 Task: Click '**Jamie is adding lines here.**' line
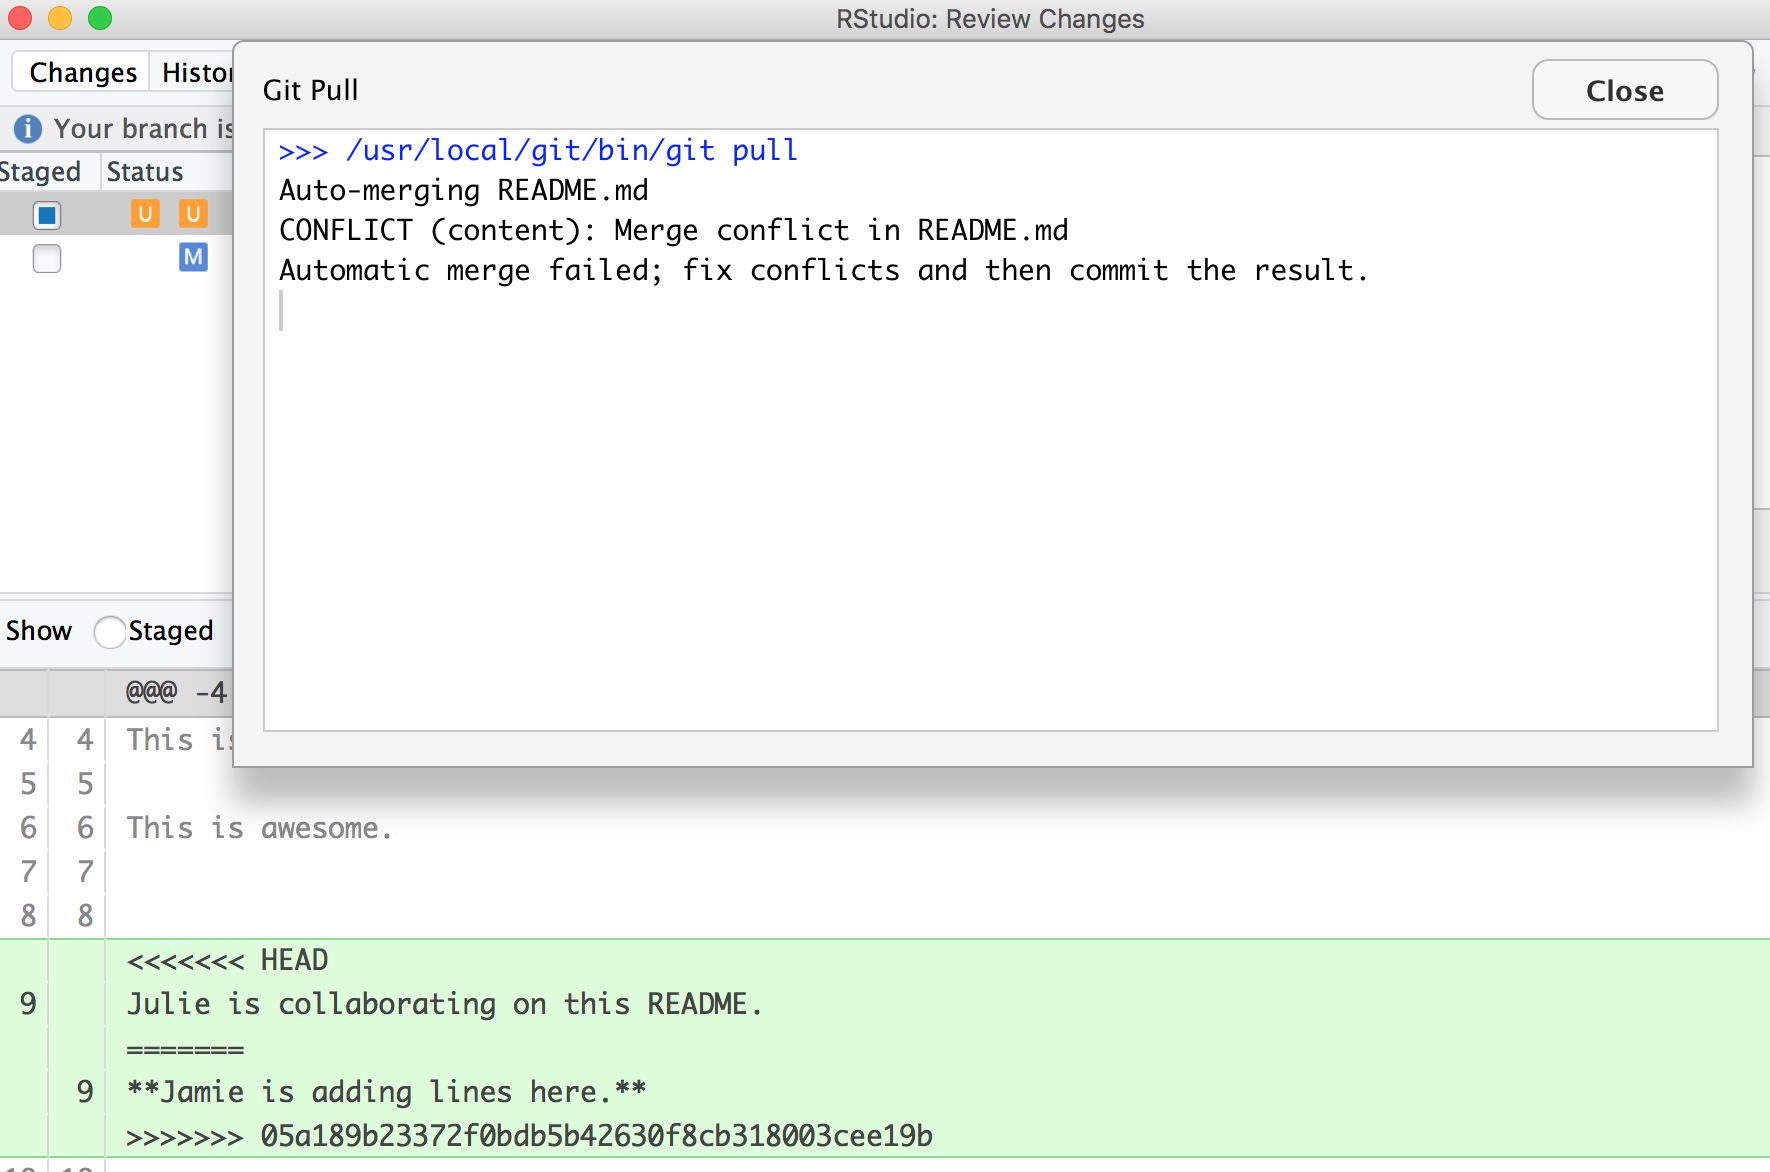click(x=386, y=1092)
